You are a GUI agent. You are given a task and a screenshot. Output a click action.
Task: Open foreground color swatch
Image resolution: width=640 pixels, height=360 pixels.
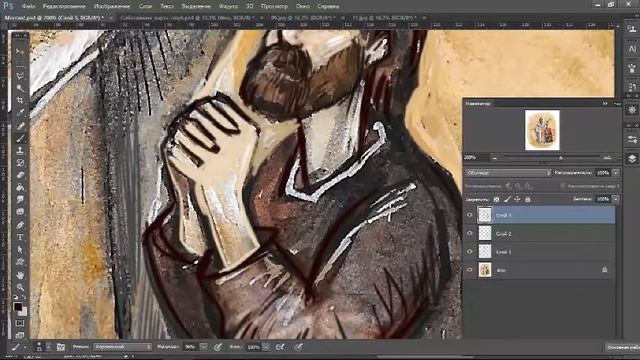point(18,307)
